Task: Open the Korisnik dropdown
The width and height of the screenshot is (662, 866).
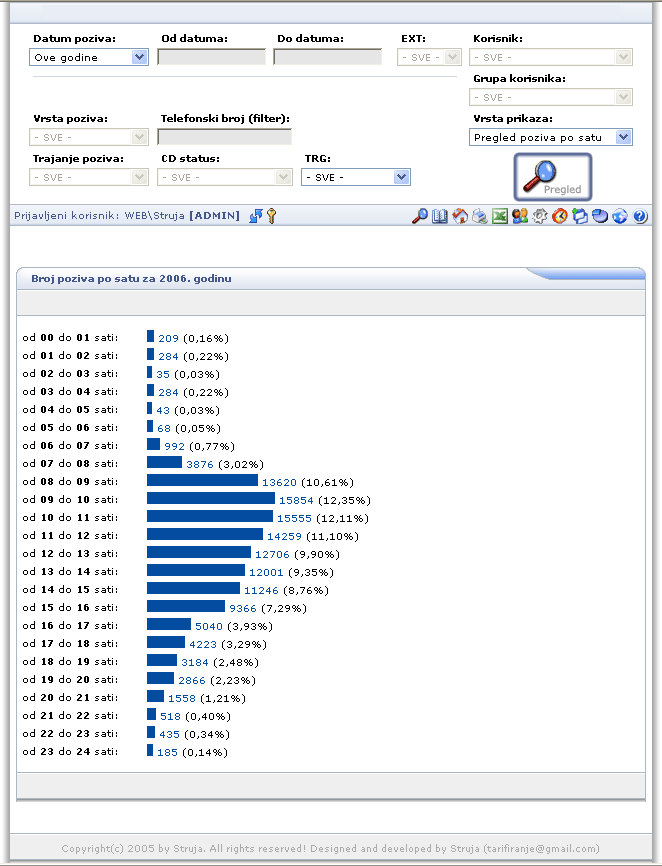Action: (x=550, y=57)
